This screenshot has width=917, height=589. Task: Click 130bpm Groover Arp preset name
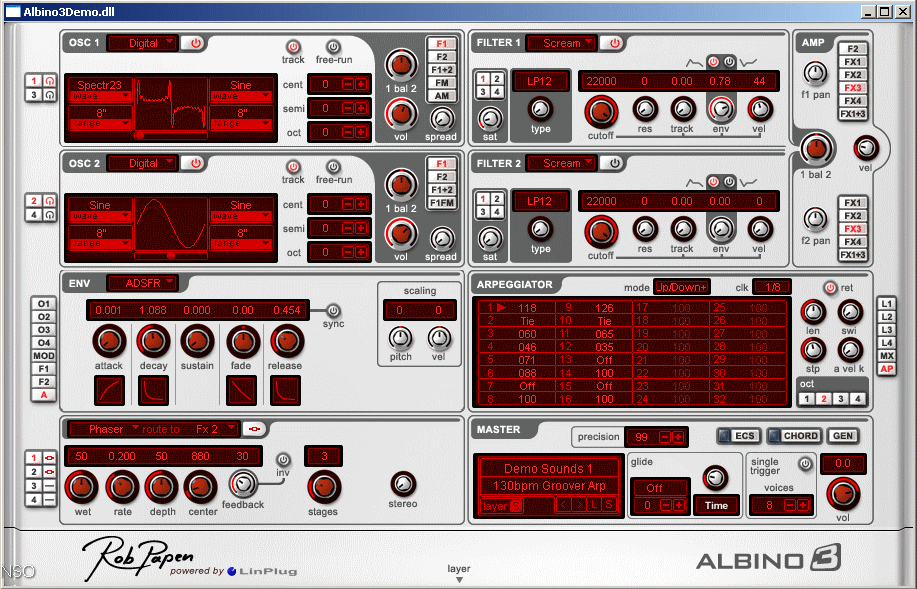click(549, 485)
